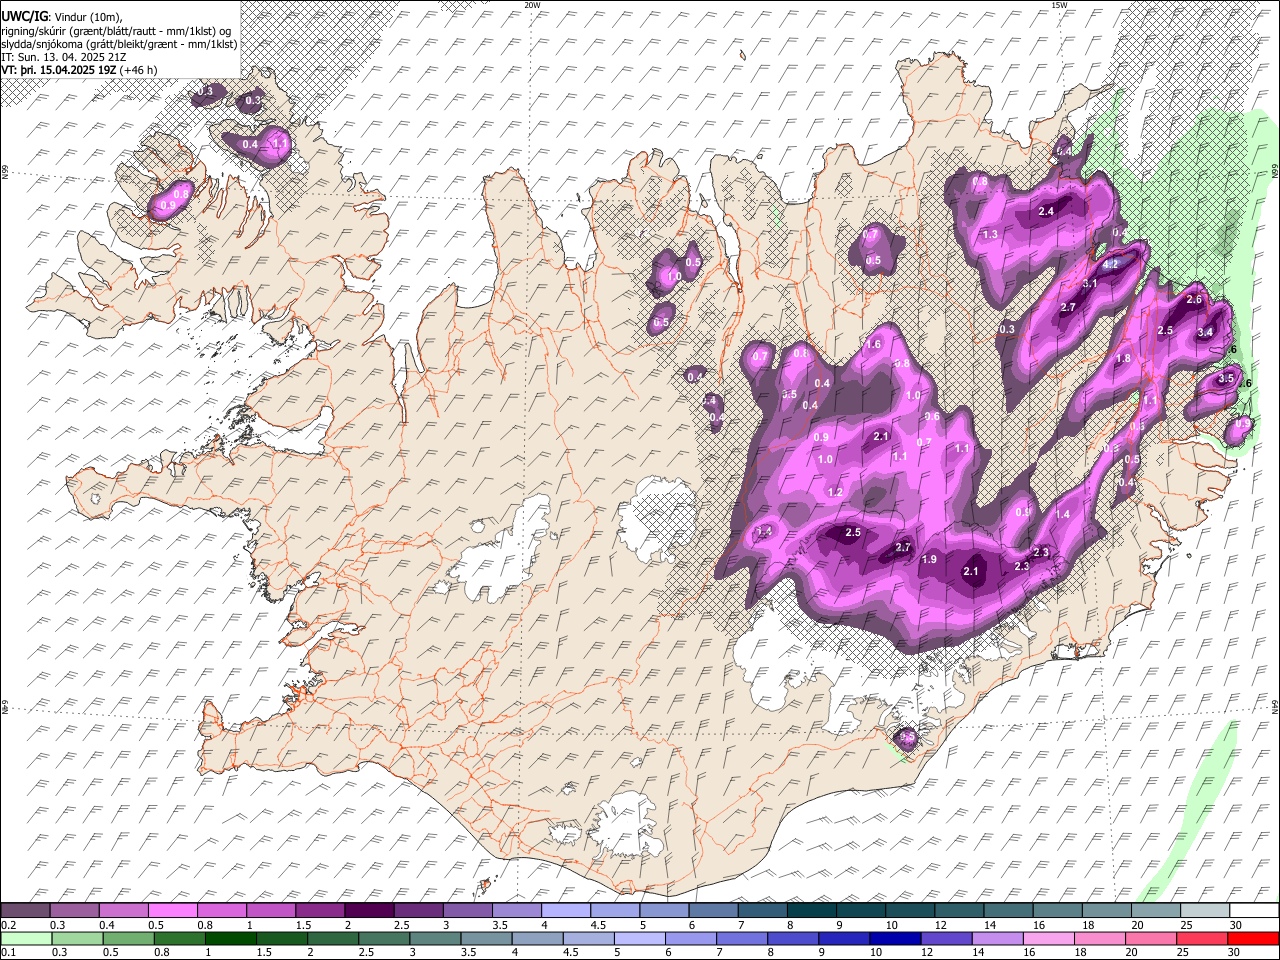Click the "UWC/IG: Vindur (10m)" title line
Screen dimensions: 1280x960
pyautogui.click(x=63, y=16)
